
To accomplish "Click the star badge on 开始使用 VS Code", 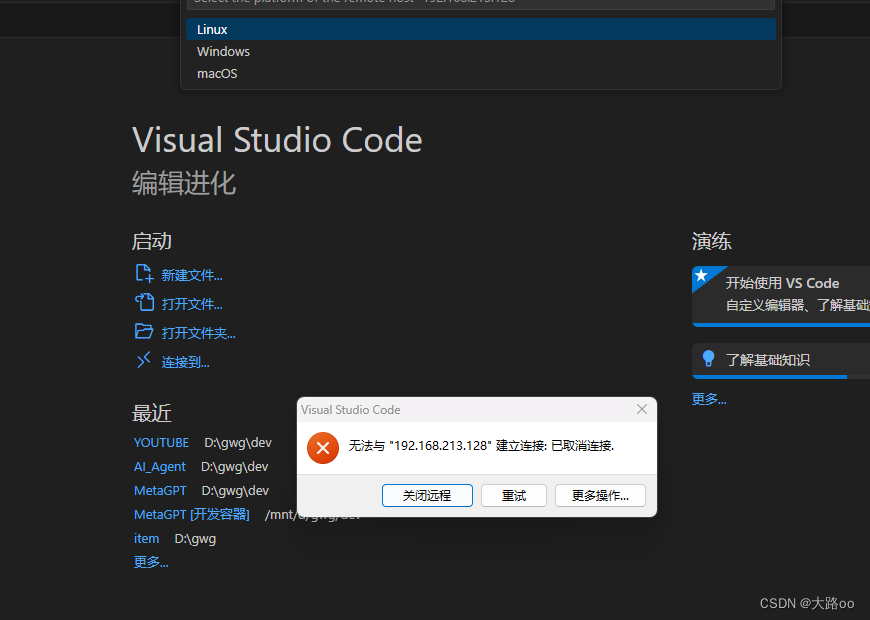I will coord(701,275).
